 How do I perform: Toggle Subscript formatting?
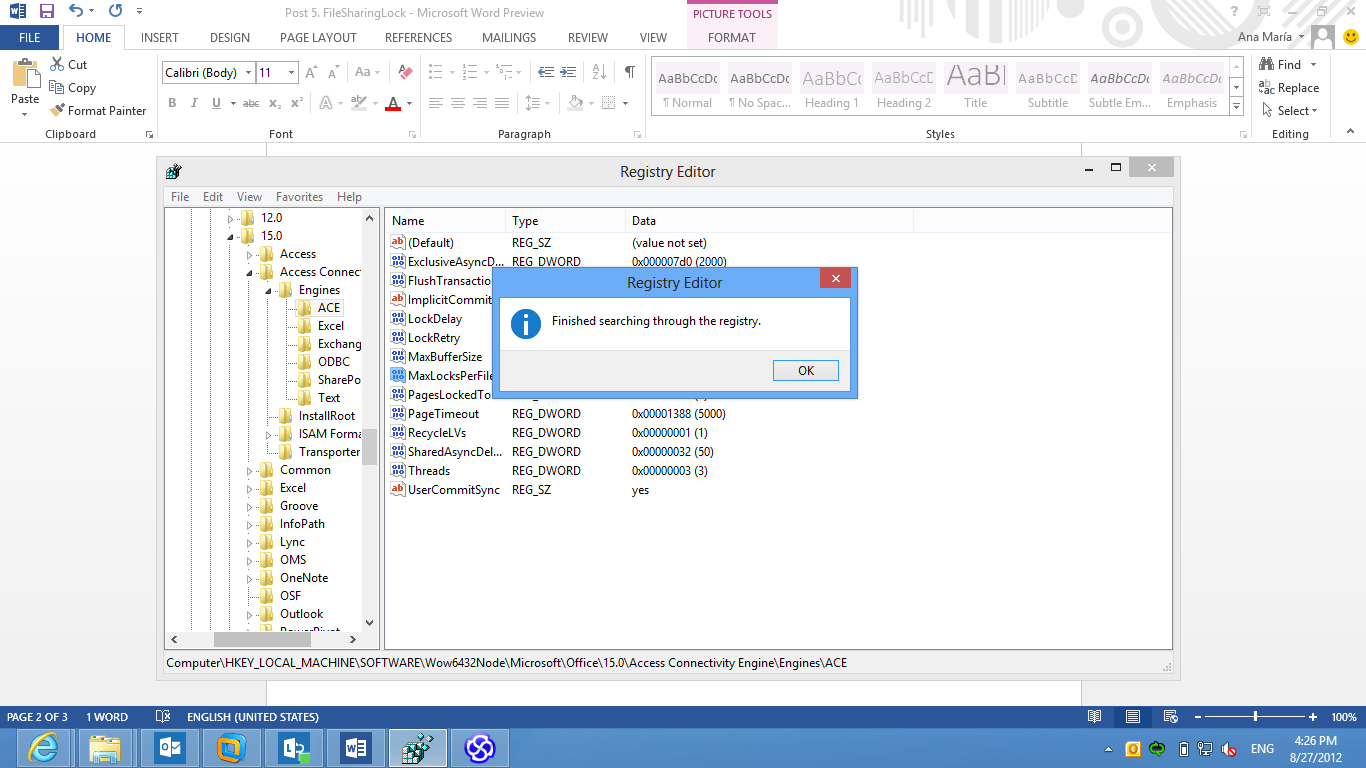click(276, 103)
